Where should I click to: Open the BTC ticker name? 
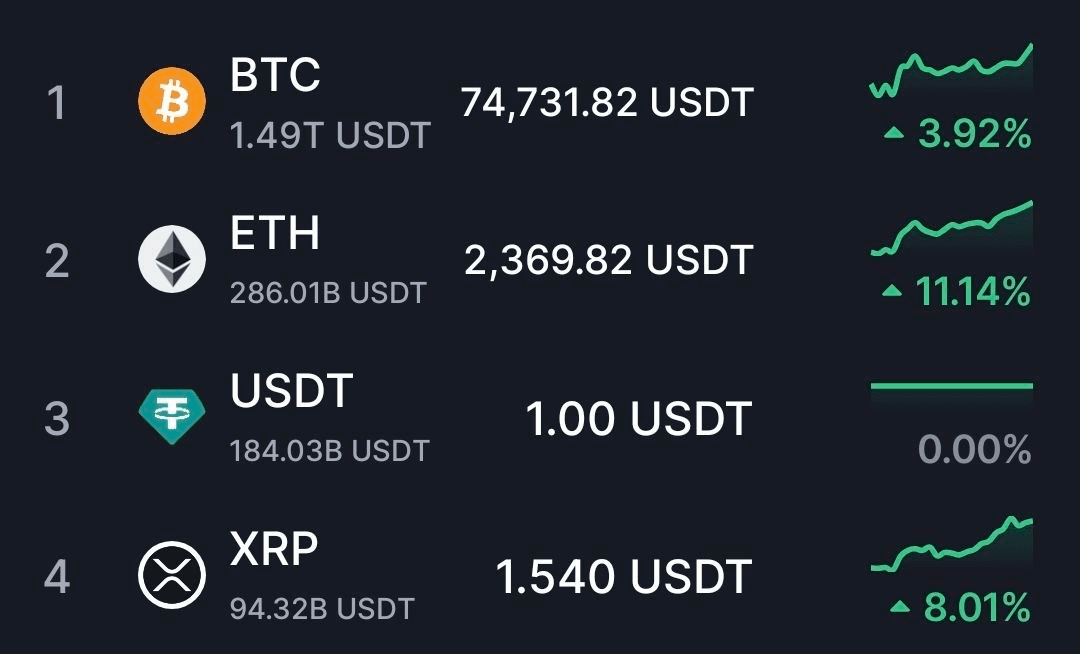(x=275, y=76)
